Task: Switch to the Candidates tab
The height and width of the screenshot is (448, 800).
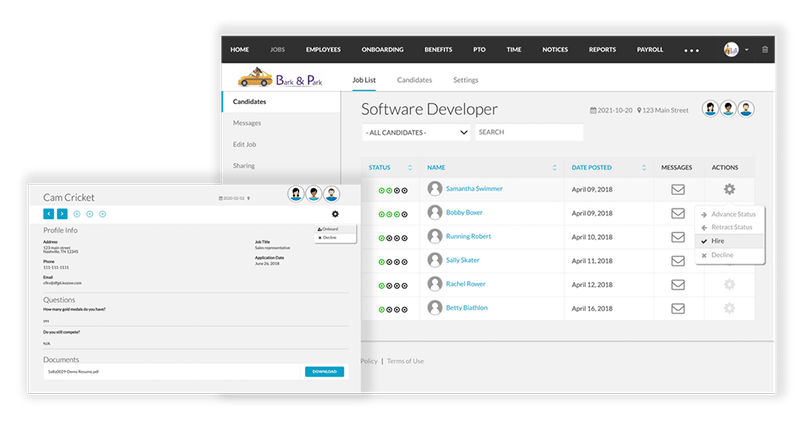Action: pos(414,80)
